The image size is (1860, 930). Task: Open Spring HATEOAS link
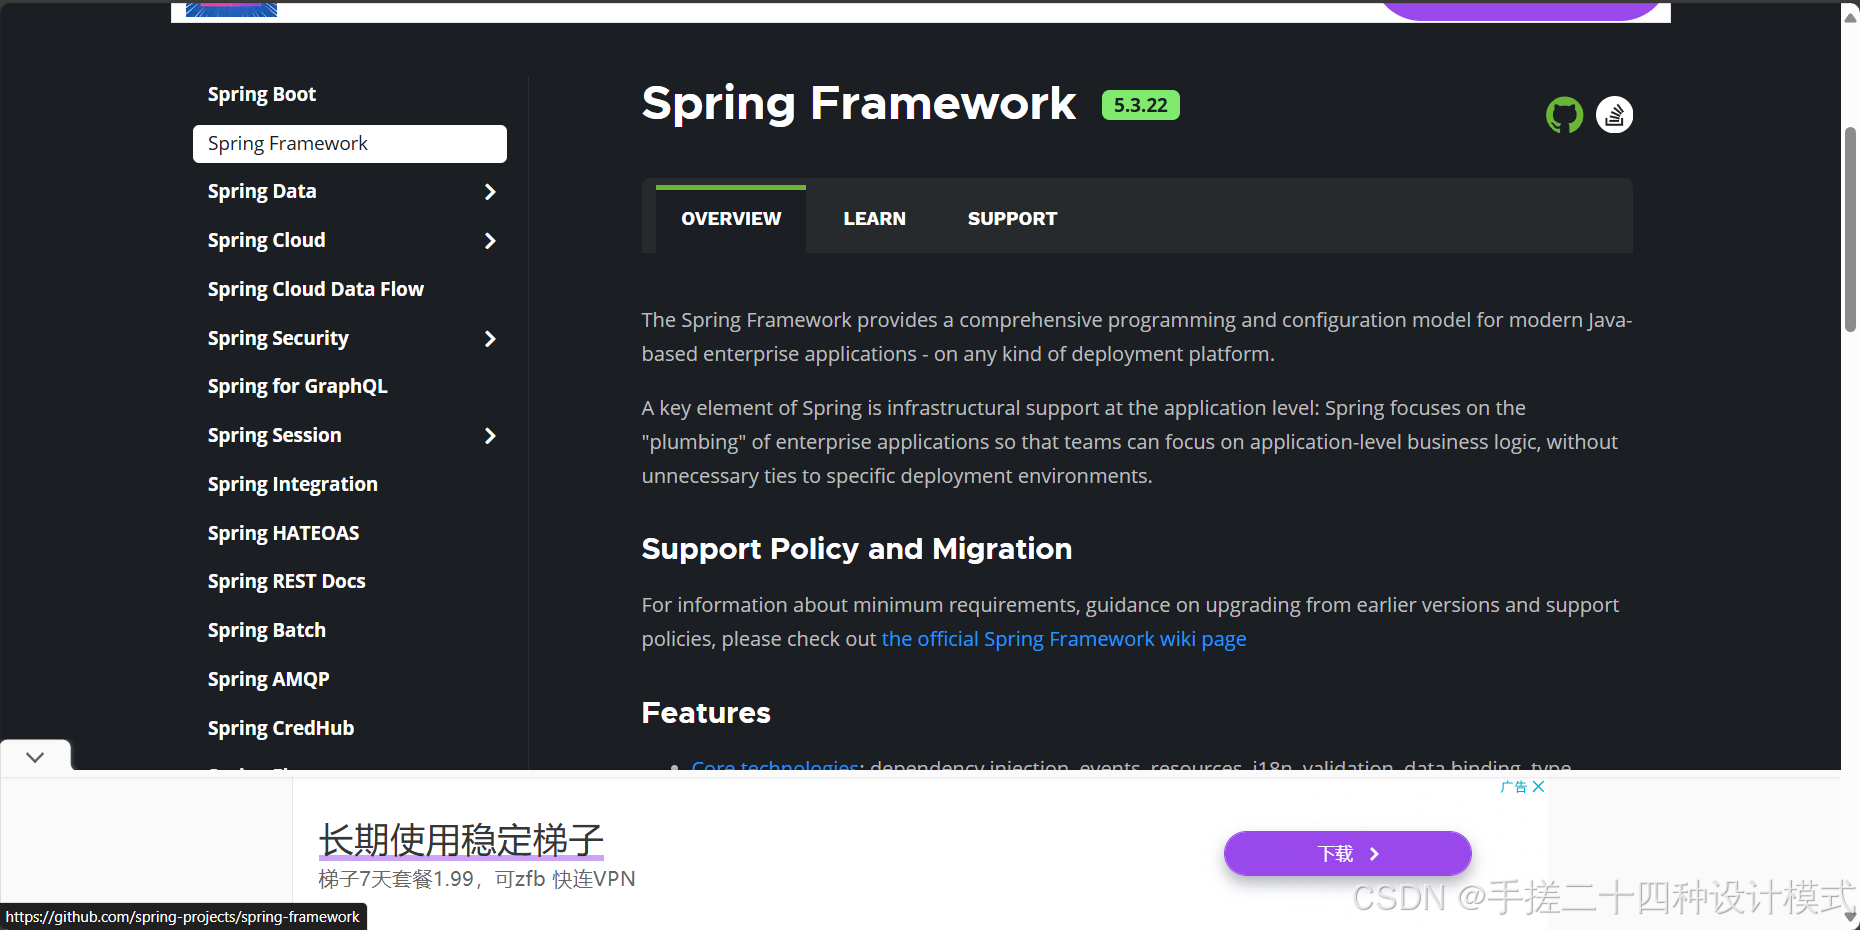click(284, 534)
